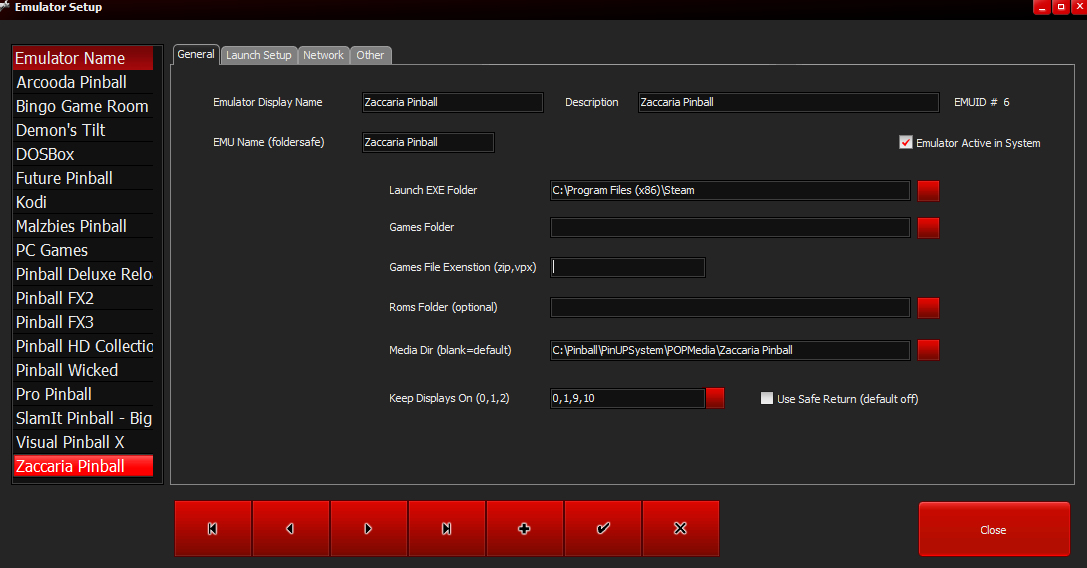Add a new emulator with plus button
Screen dimensions: 1087x568
point(525,529)
